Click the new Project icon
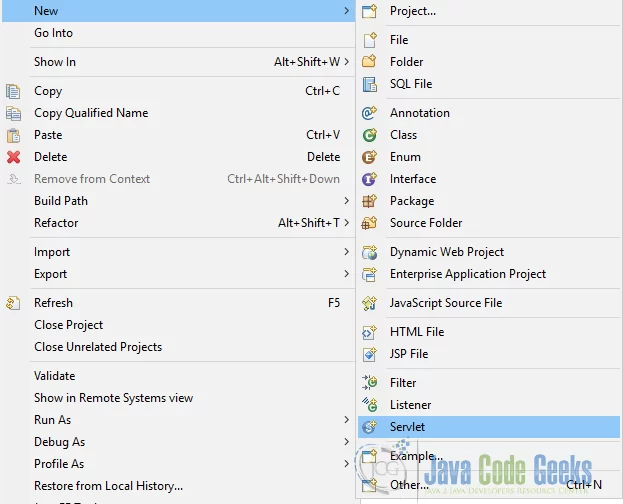 369,11
